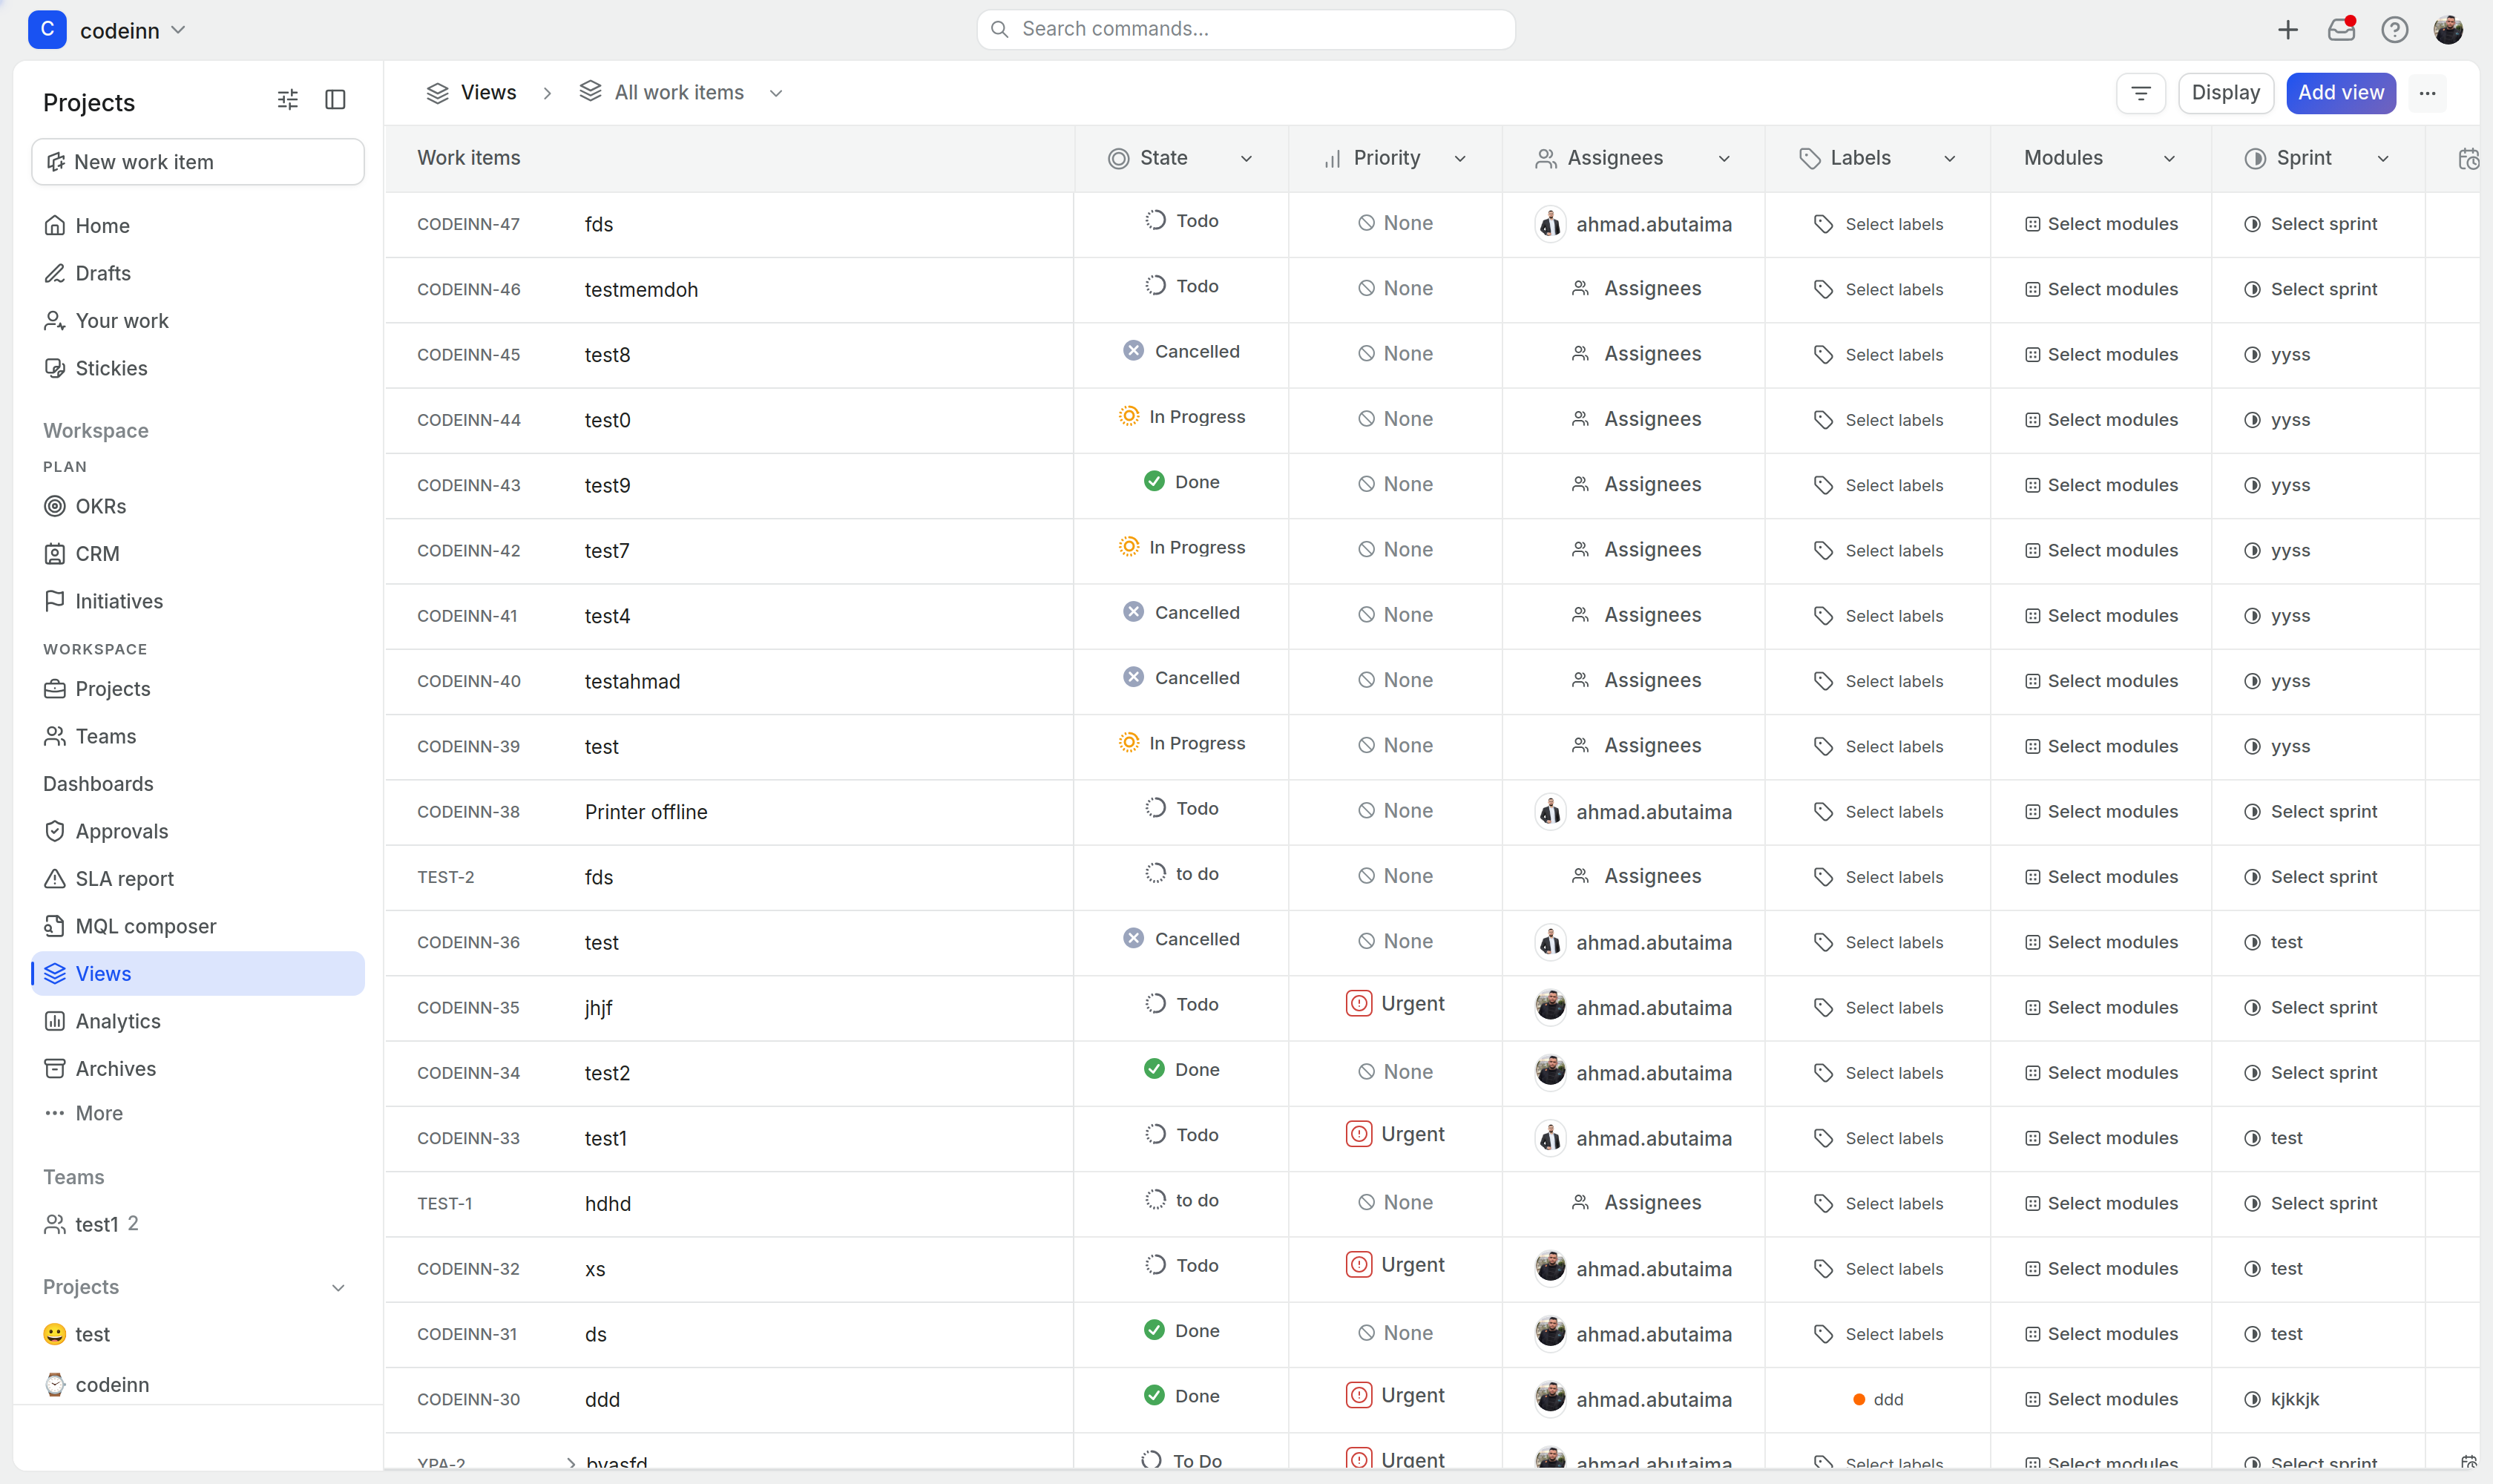Click the Done state icon for test9
This screenshot has width=2493, height=1484.
(x=1154, y=481)
